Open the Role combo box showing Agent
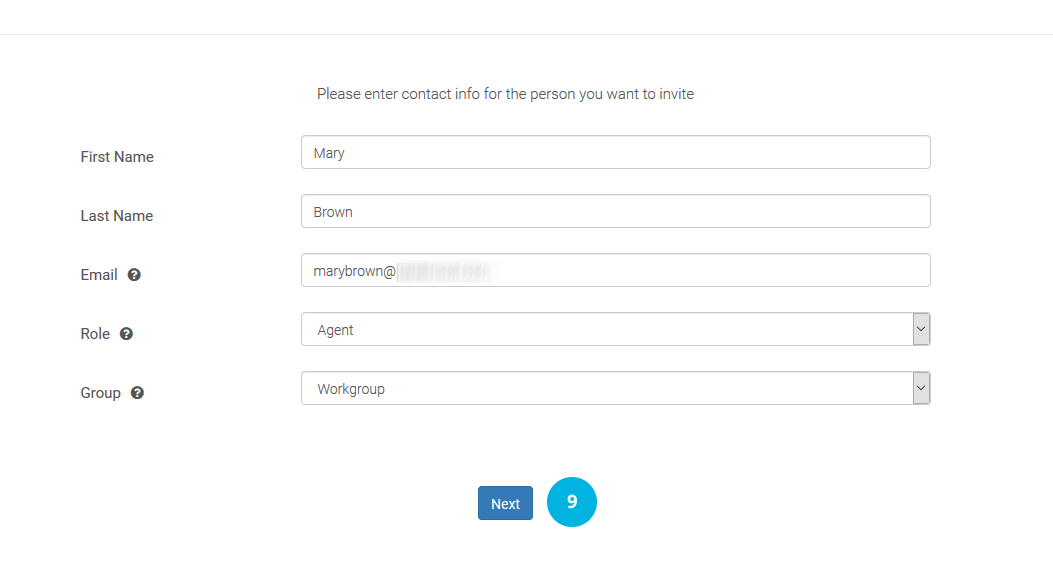This screenshot has height=577, width=1053. click(616, 329)
